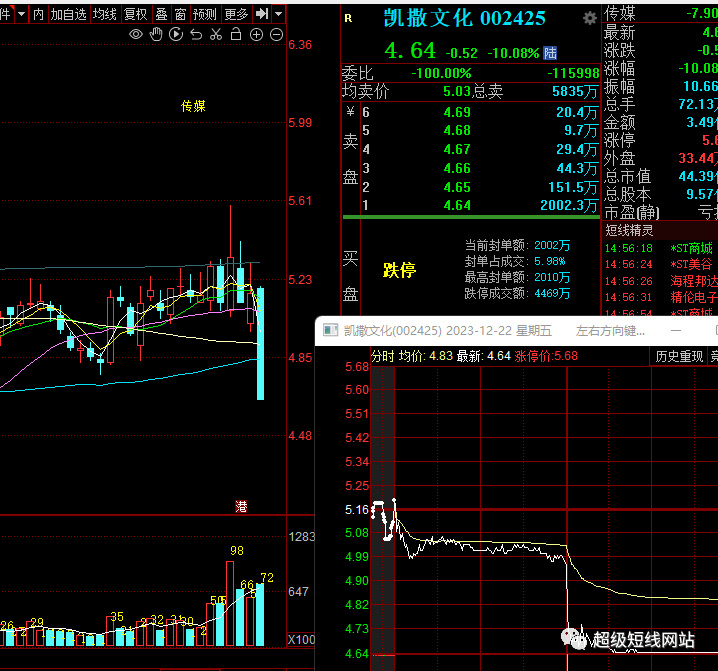
Task: Click the volume bar labeled 98
Action: pos(230,604)
